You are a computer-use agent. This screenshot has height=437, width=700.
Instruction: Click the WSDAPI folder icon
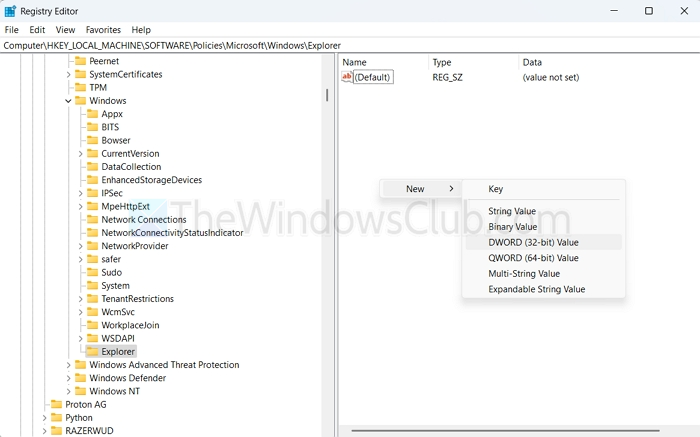click(x=92, y=338)
